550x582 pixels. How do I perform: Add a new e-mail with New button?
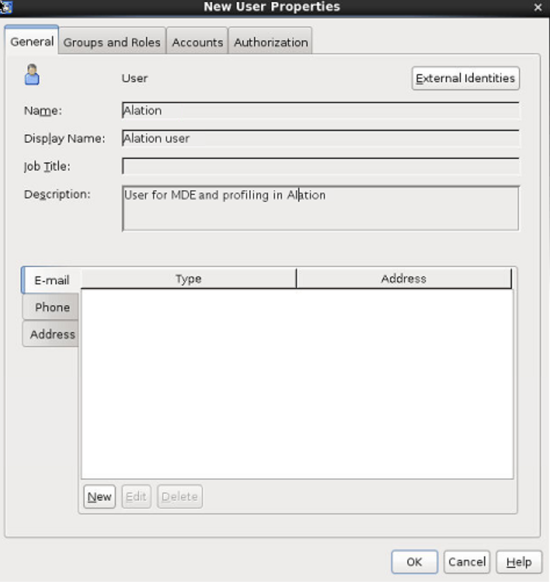pyautogui.click(x=99, y=496)
